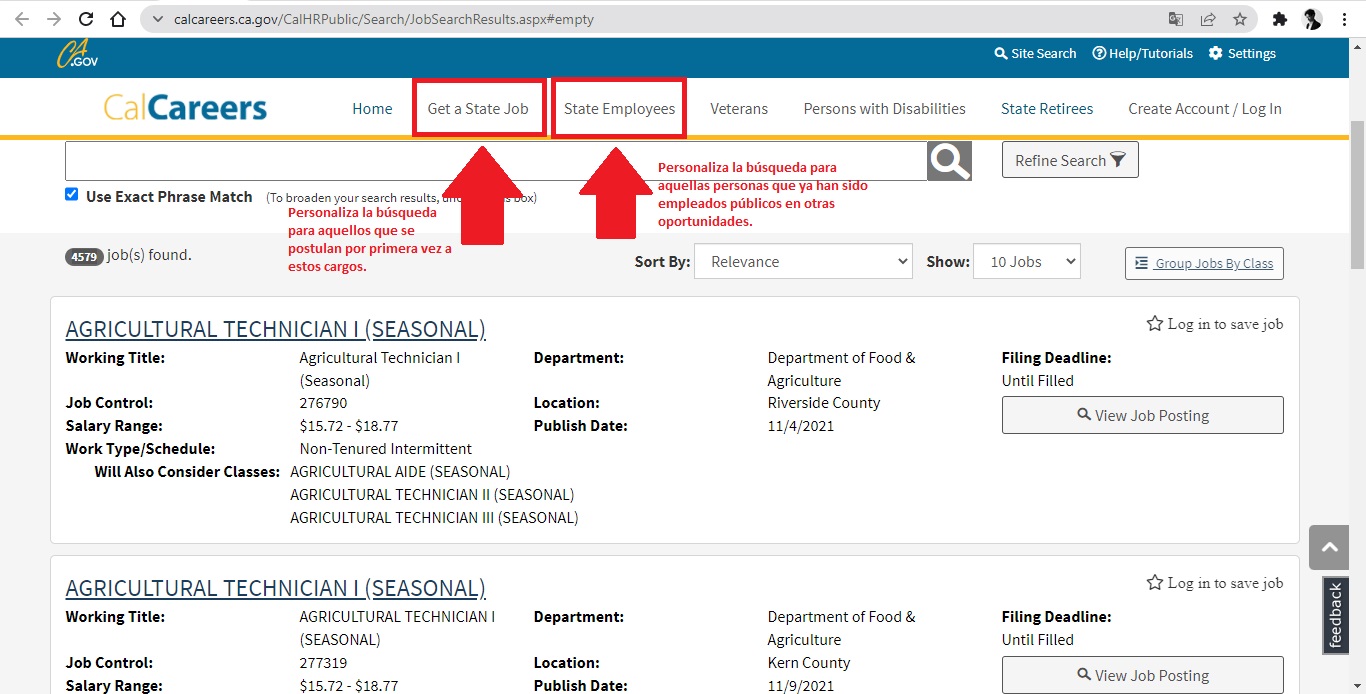Click the browser home icon

click(118, 19)
